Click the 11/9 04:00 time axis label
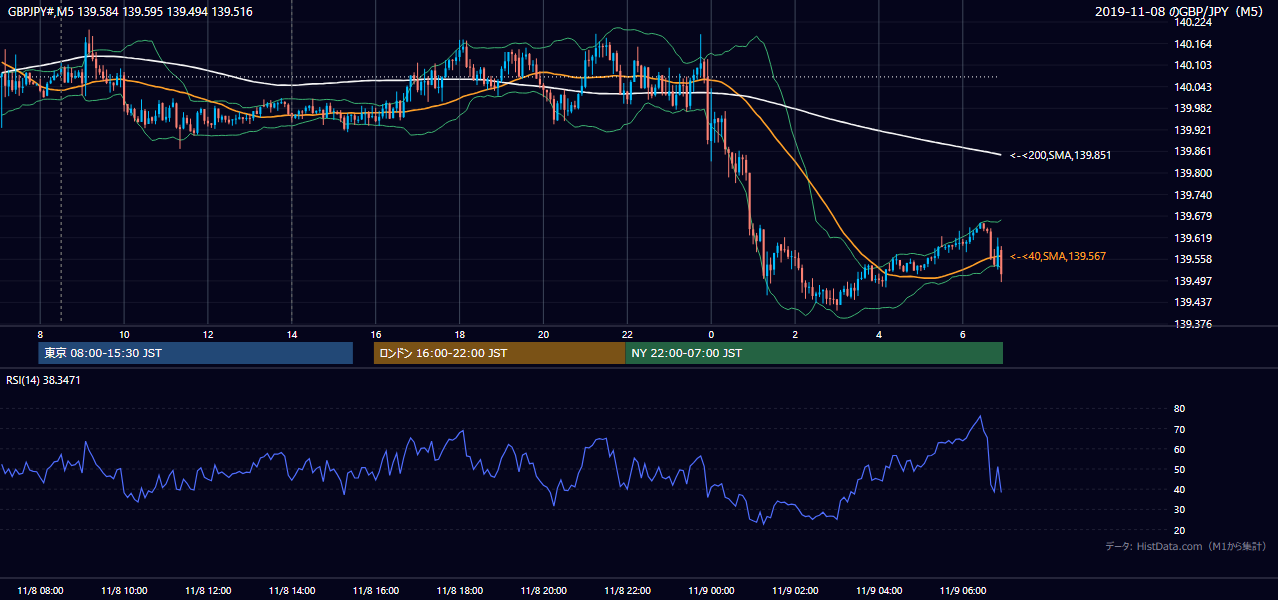Viewport: 1278px width, 600px height. click(879, 590)
